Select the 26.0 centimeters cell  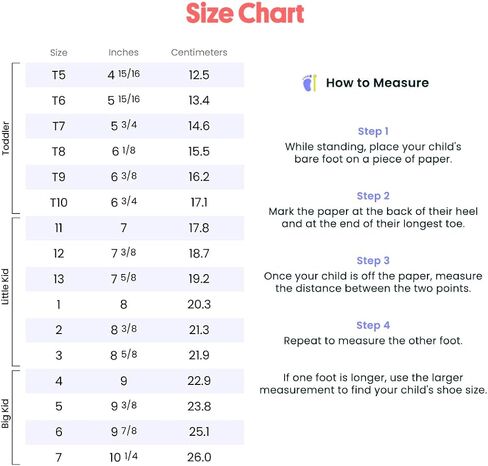pyautogui.click(x=199, y=457)
